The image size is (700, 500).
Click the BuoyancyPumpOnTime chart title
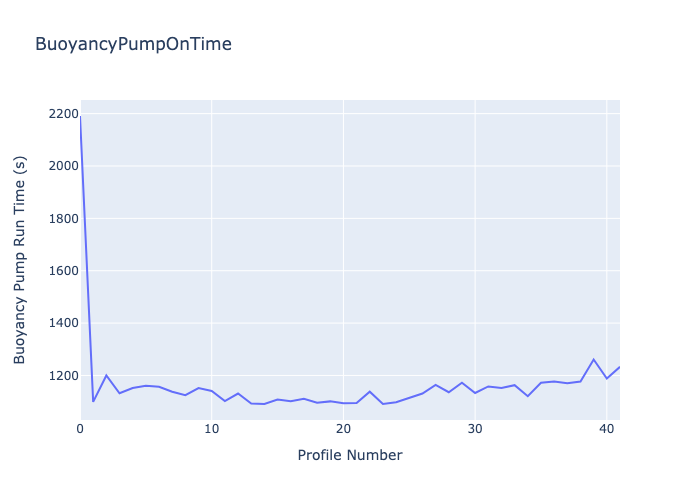133,44
